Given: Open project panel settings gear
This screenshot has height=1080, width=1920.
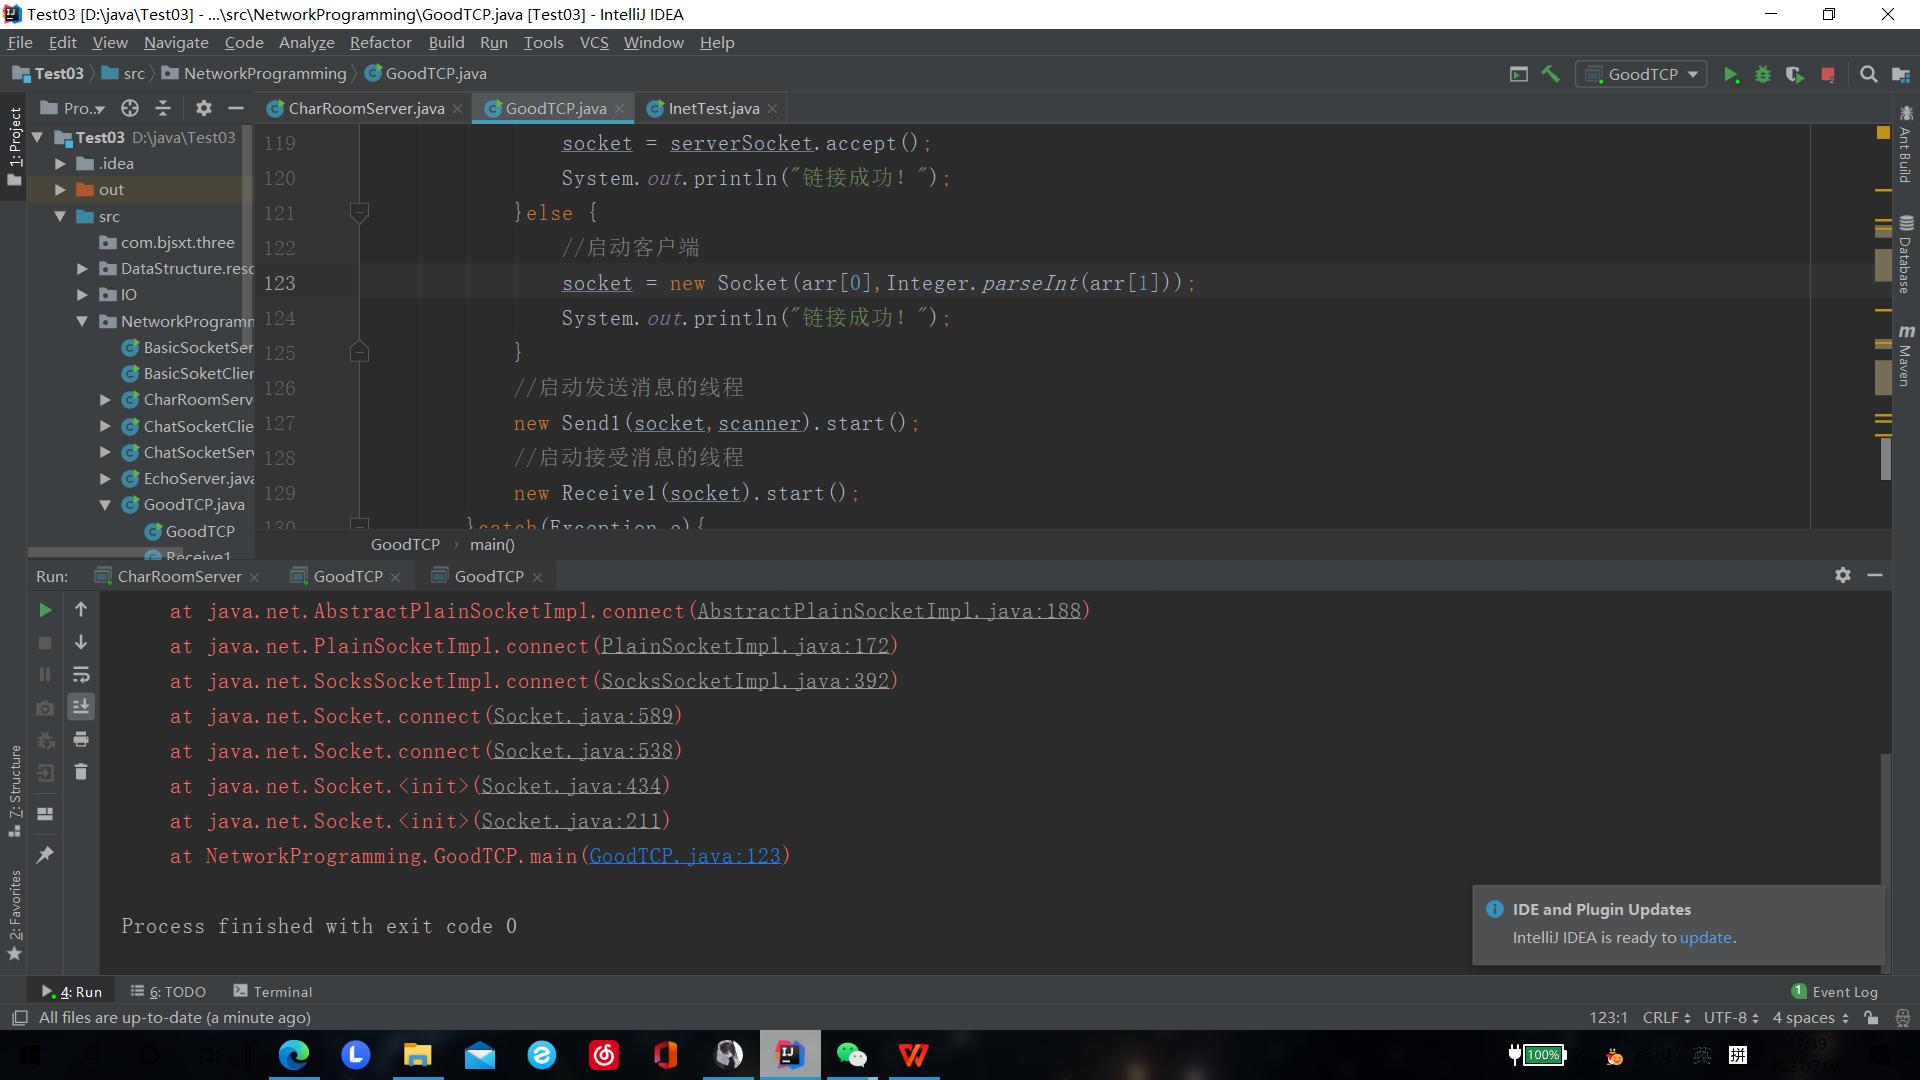Looking at the screenshot, I should (x=204, y=108).
